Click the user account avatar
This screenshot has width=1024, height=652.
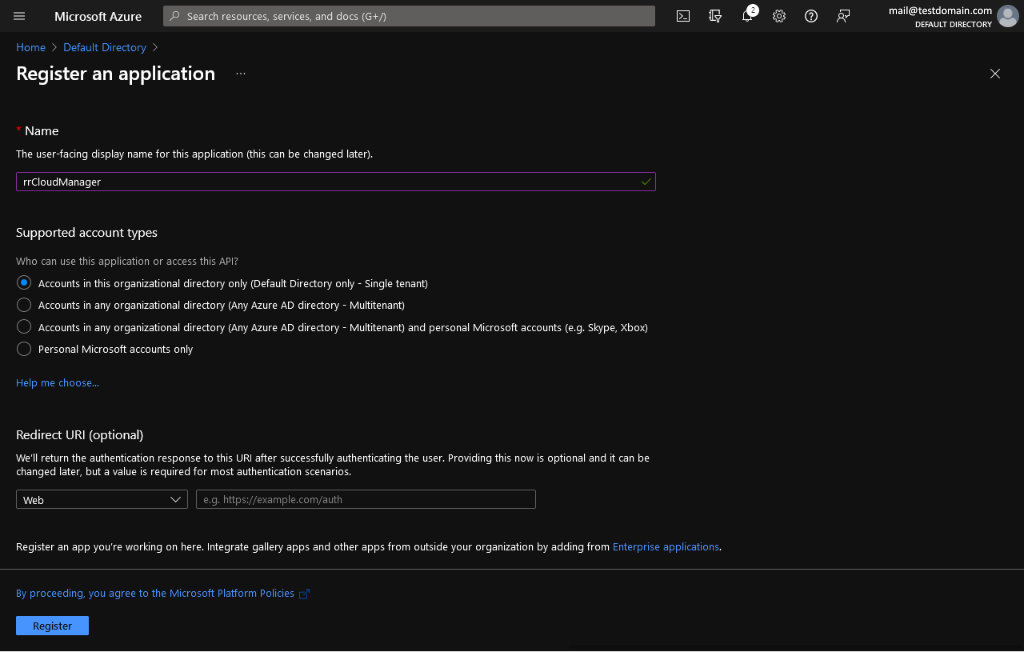(1008, 16)
